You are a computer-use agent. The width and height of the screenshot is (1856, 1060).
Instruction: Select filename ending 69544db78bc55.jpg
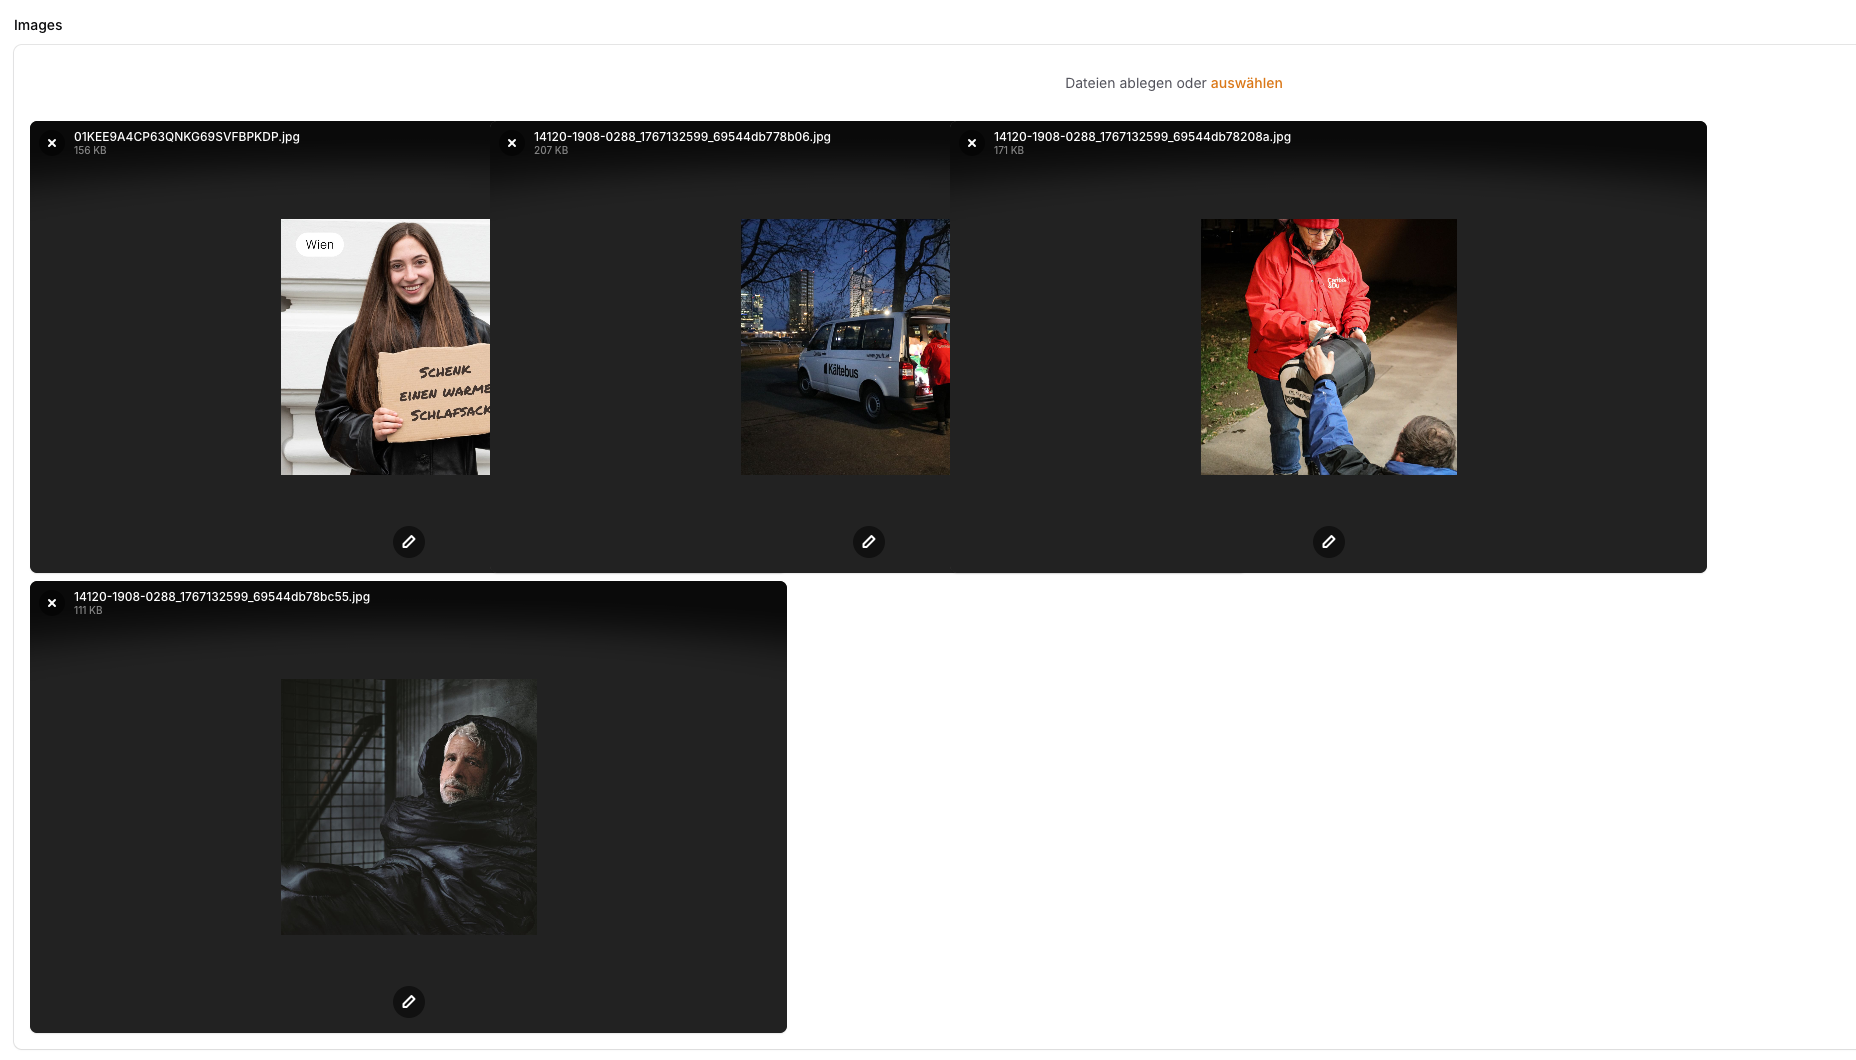coord(222,597)
